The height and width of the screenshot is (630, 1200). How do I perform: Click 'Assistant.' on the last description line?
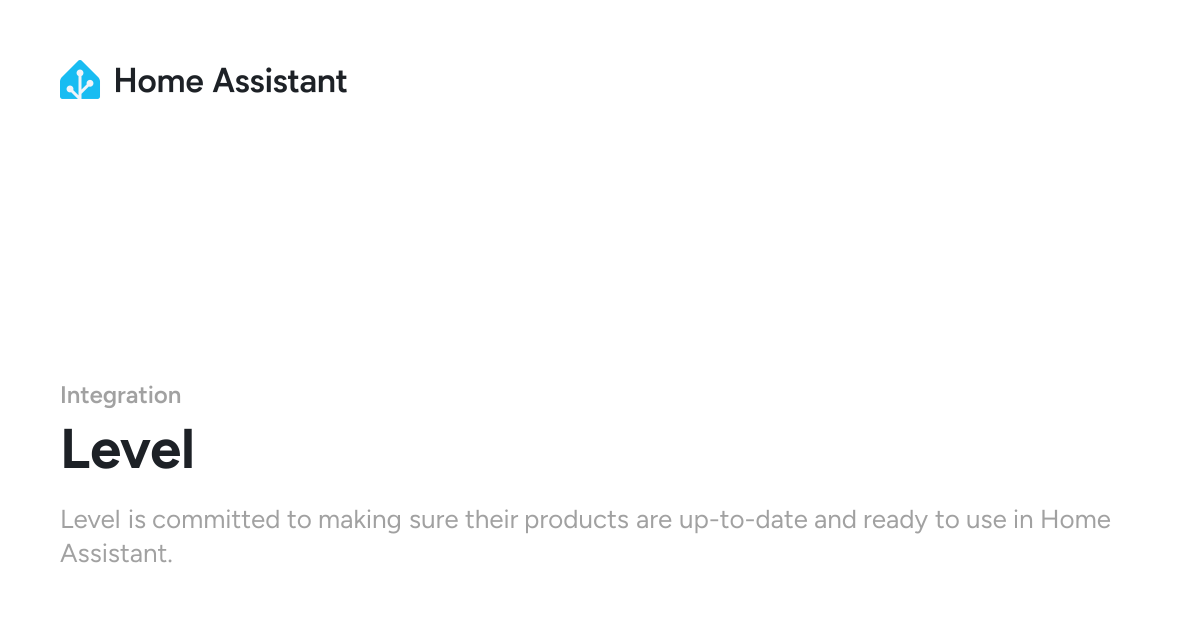coord(117,554)
